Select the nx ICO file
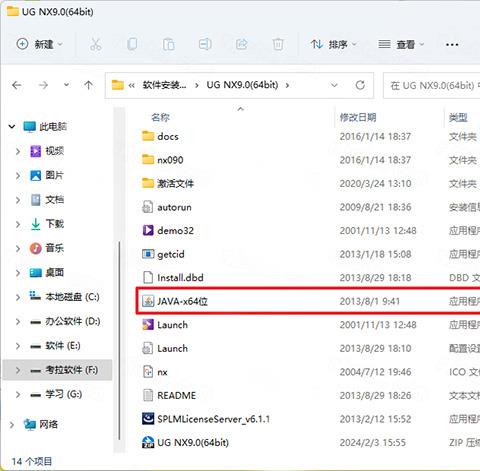Screen dimensions: 480x471 [x=162, y=372]
